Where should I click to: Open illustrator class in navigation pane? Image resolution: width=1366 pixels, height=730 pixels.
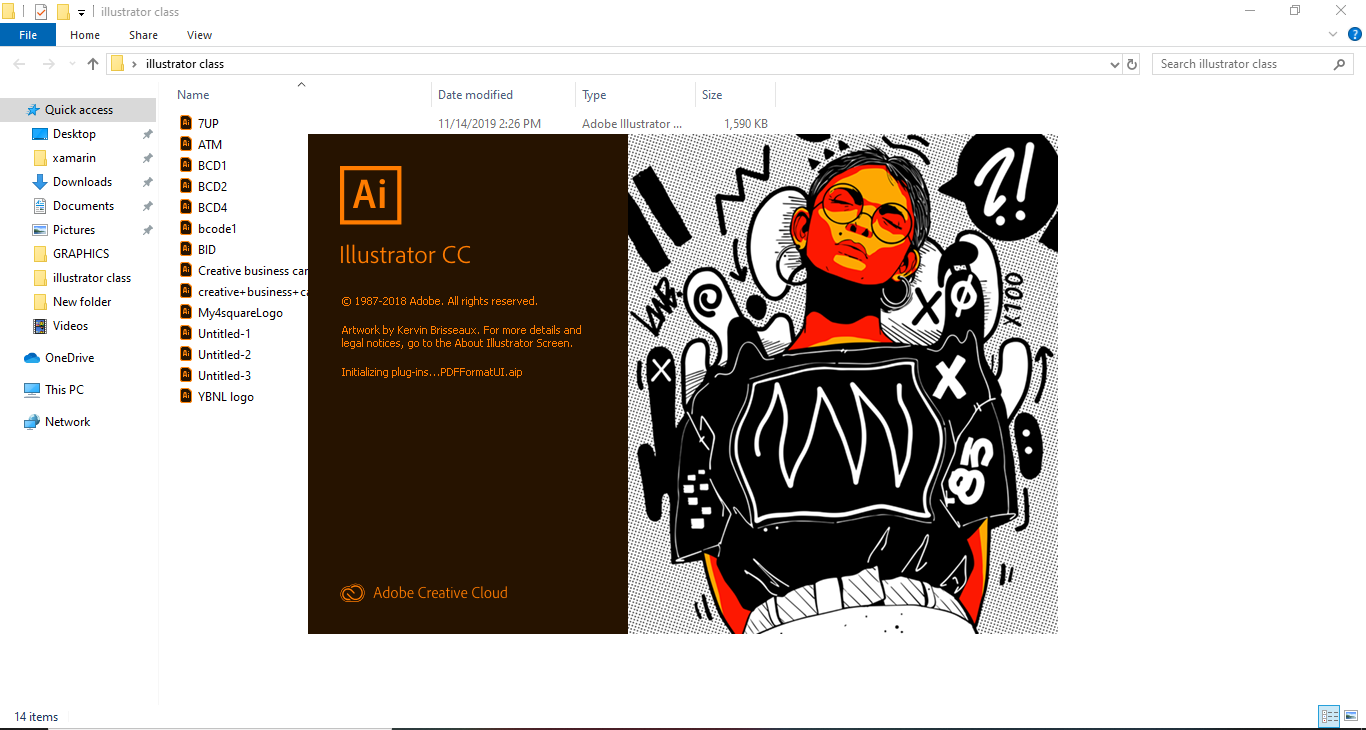tap(92, 278)
